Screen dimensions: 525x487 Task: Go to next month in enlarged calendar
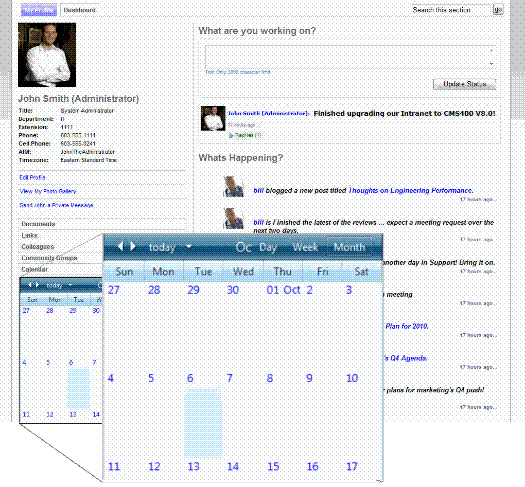(133, 247)
